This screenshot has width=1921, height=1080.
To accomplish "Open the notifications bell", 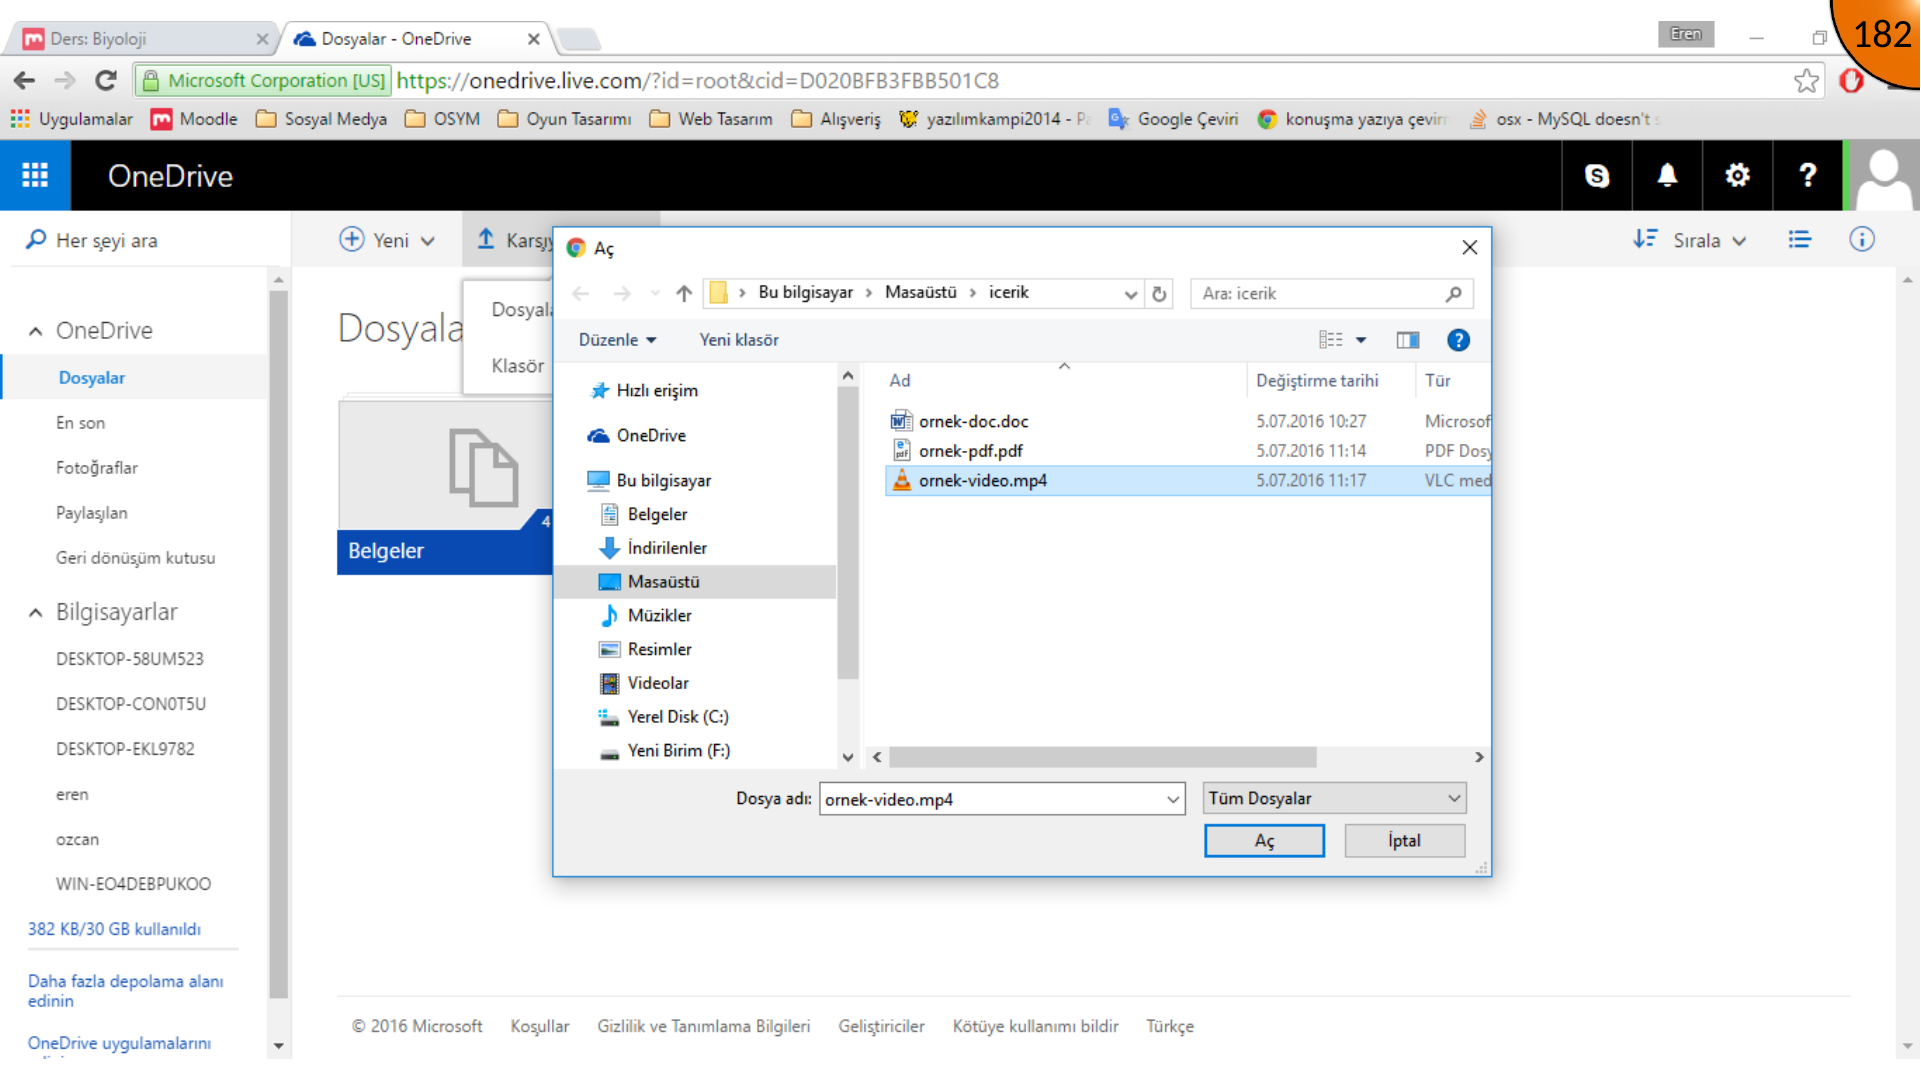I will coord(1667,176).
